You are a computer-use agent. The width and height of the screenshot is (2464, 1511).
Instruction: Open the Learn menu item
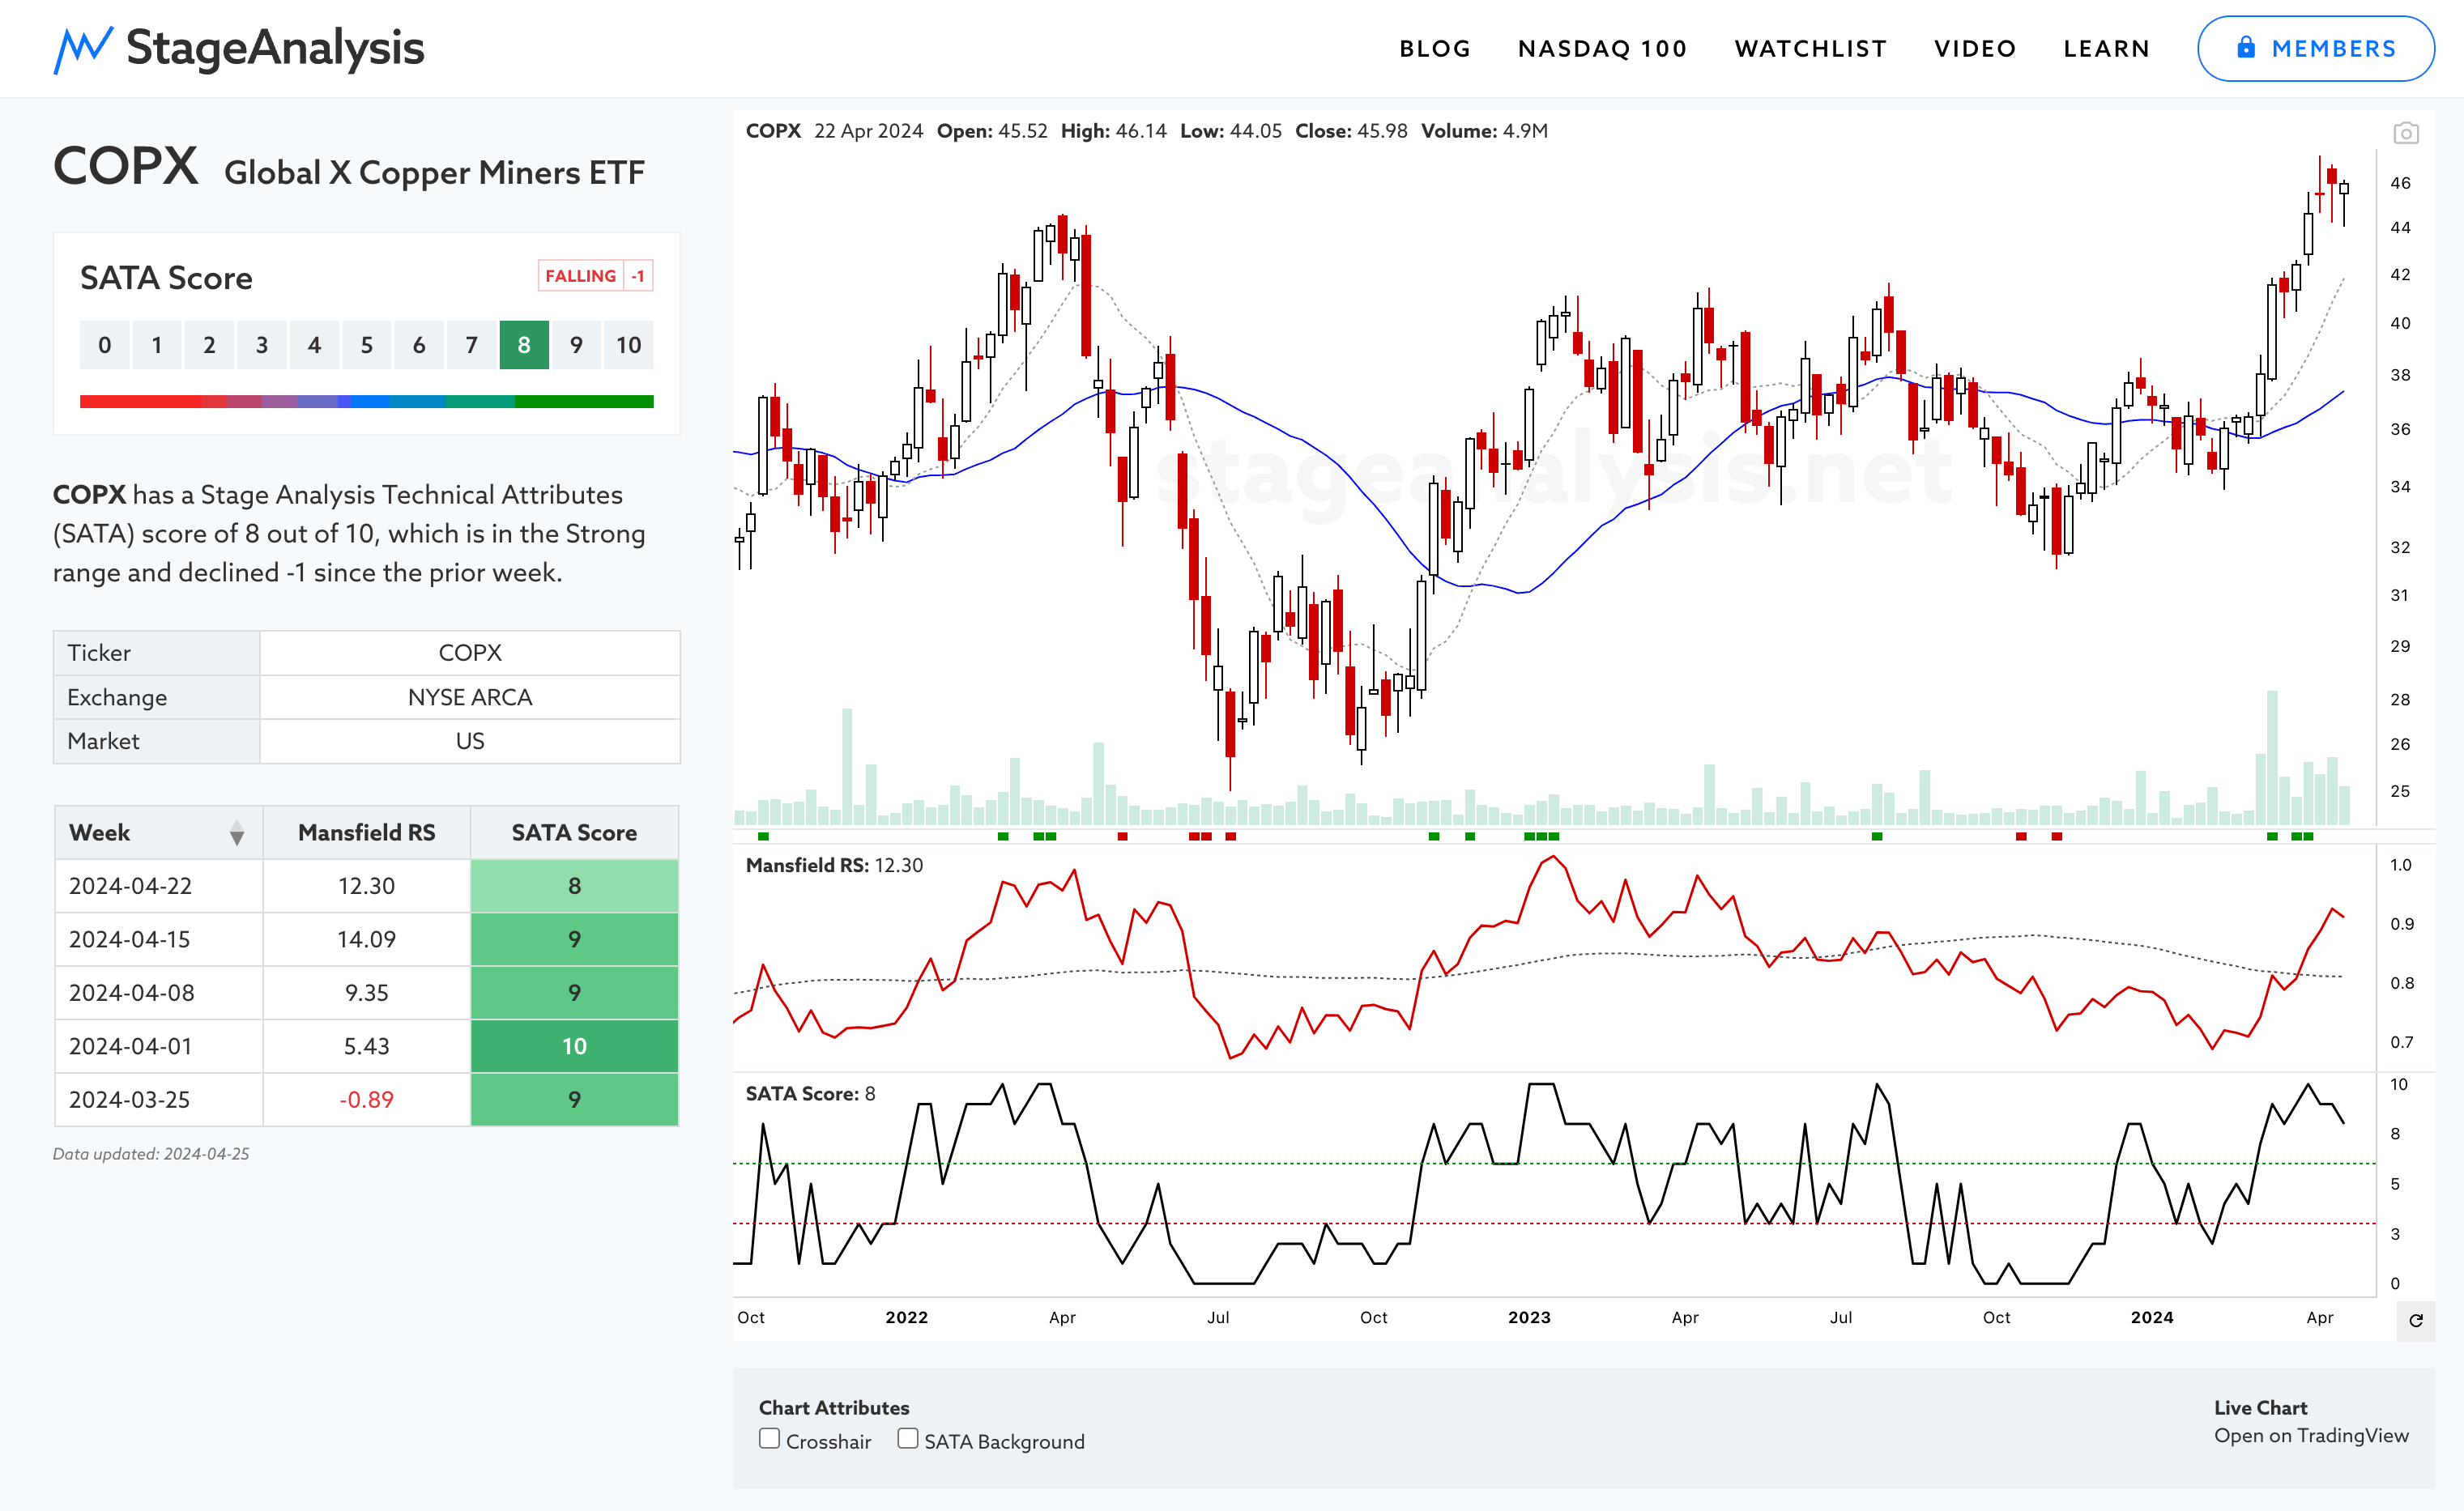click(x=2106, y=49)
